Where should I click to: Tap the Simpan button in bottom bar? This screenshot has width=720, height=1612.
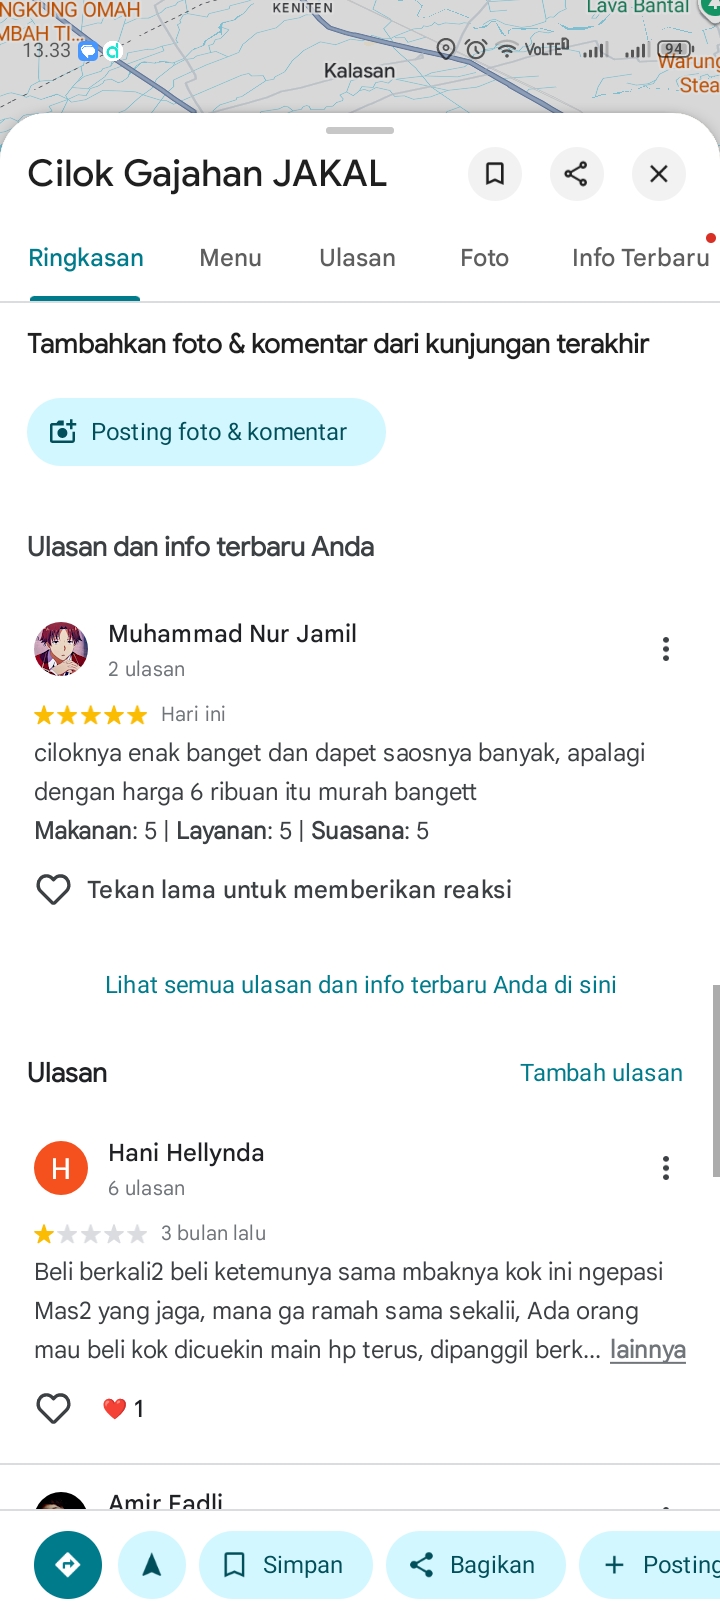[x=286, y=1565]
